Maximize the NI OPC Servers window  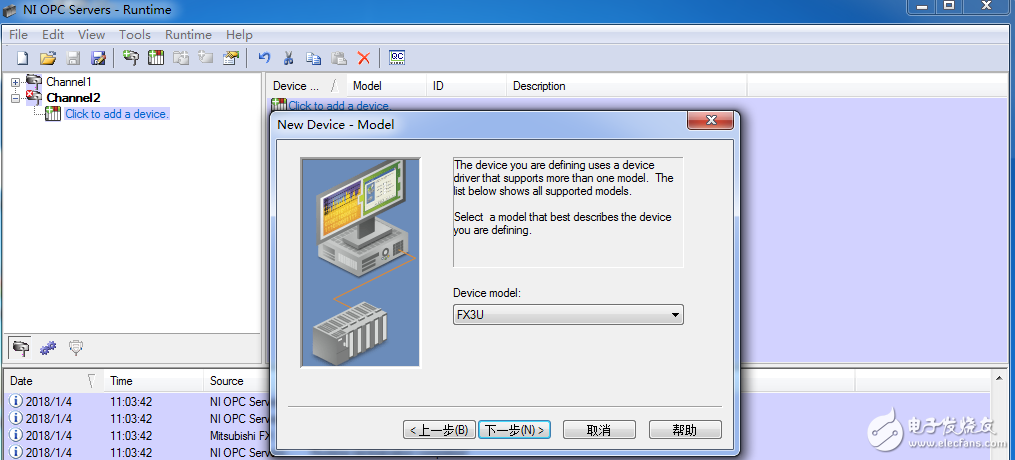(949, 6)
